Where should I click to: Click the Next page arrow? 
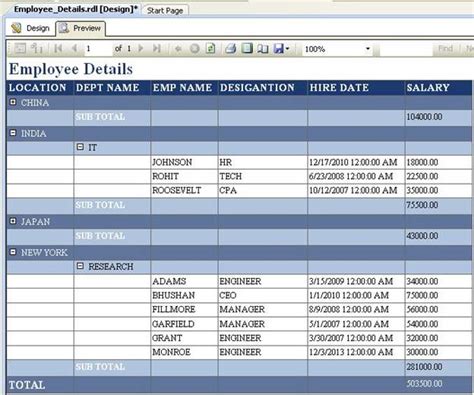coord(141,49)
